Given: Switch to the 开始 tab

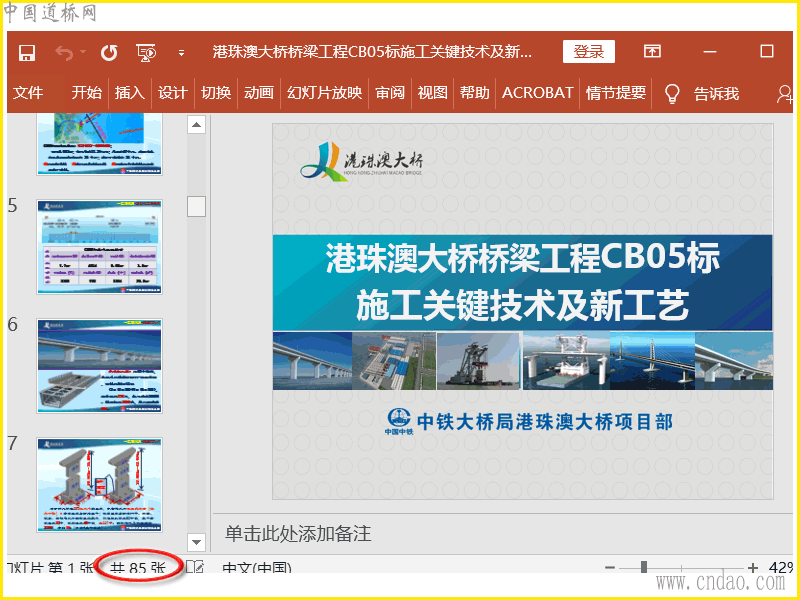Looking at the screenshot, I should point(87,93).
